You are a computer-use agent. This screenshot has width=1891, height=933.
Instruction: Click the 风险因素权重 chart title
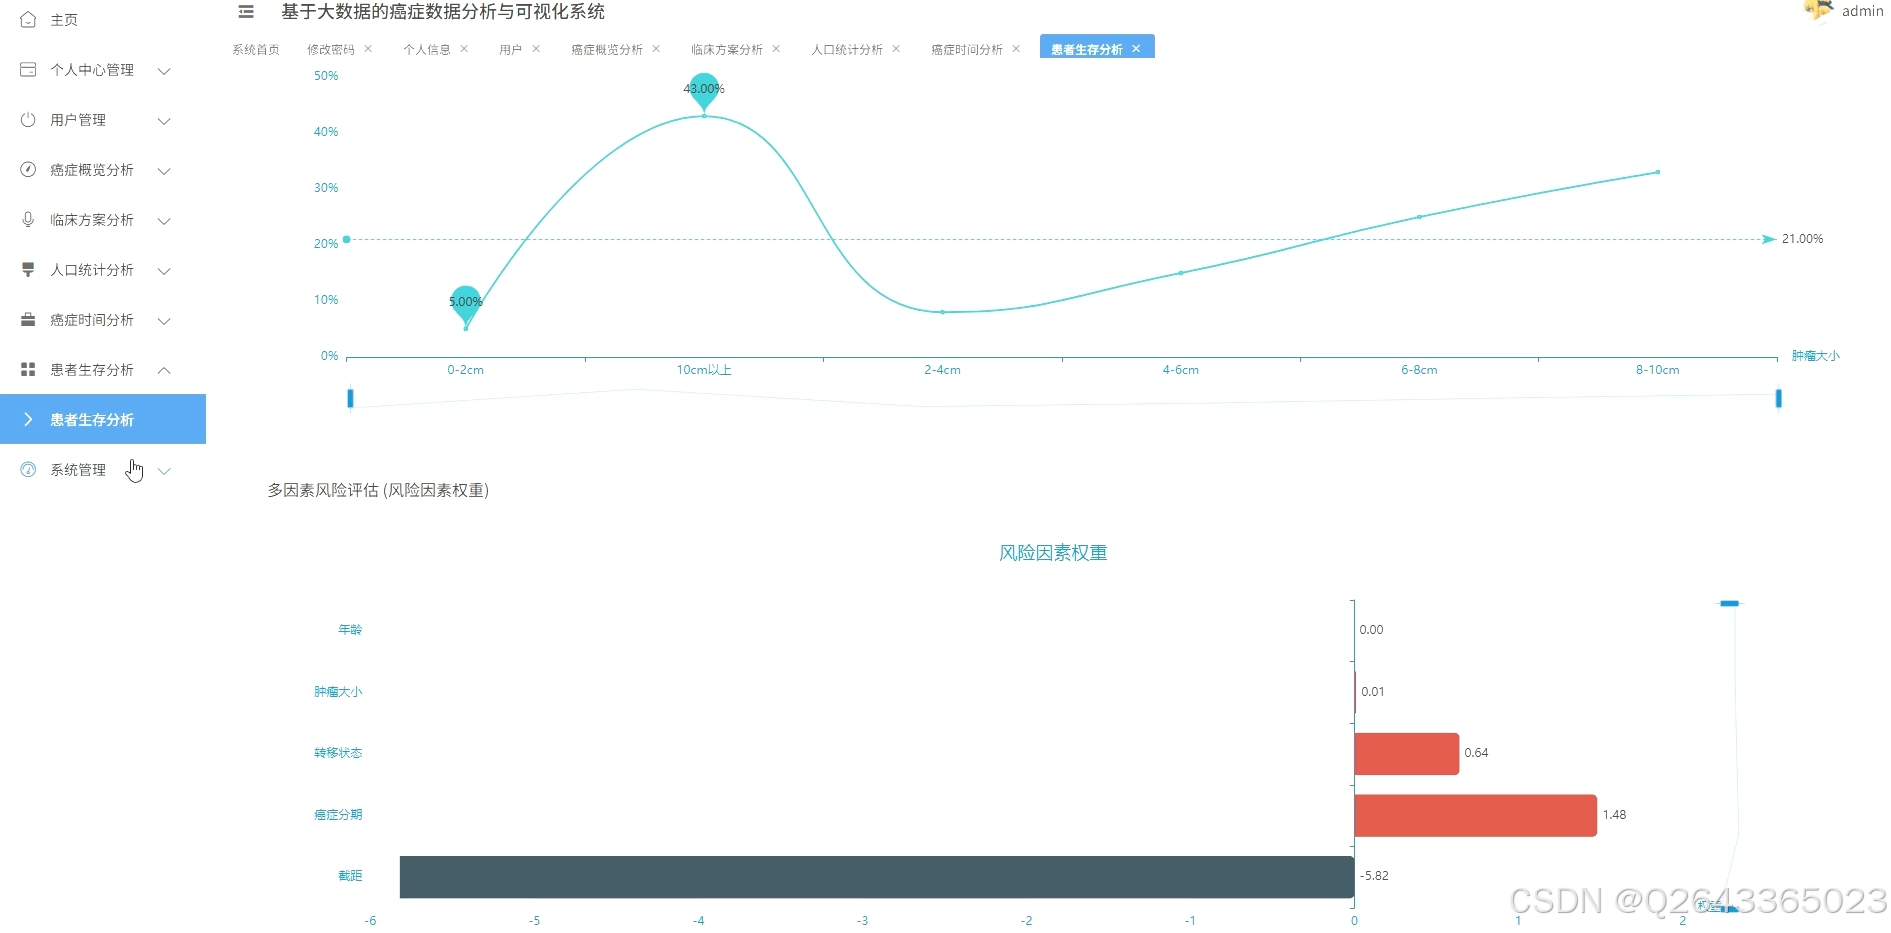pos(1053,553)
